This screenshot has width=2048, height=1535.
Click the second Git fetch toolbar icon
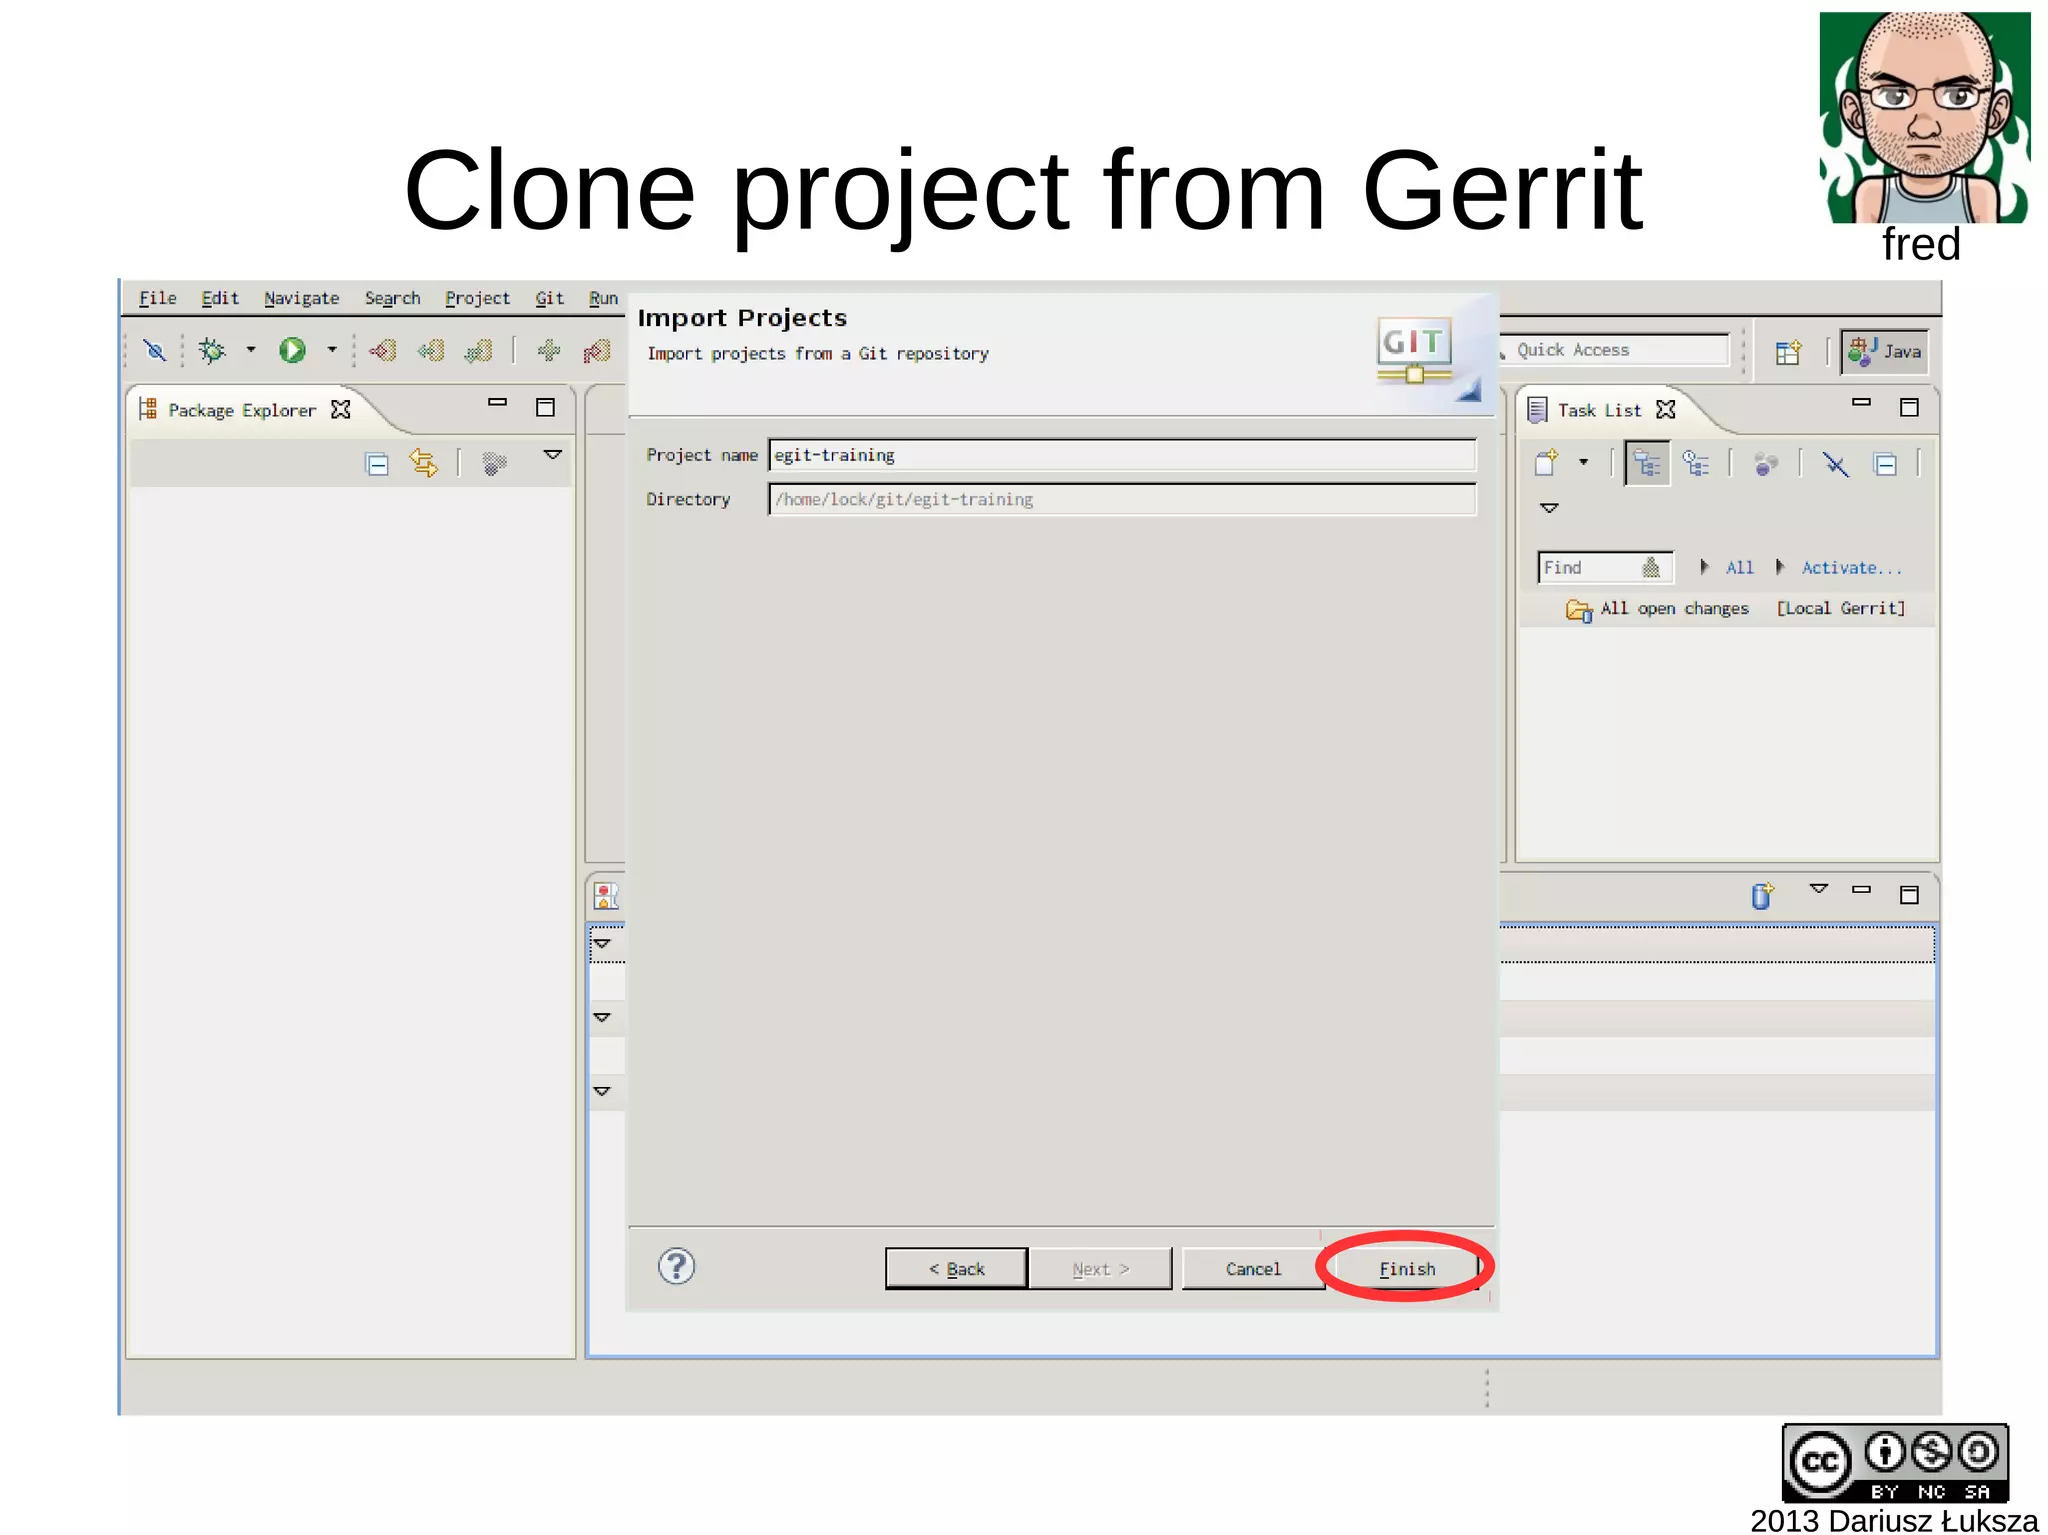(431, 350)
